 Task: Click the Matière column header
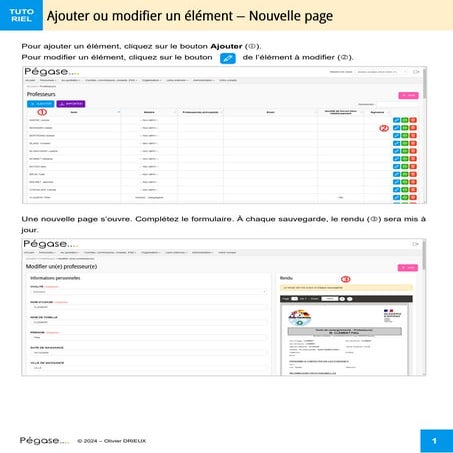(x=149, y=112)
